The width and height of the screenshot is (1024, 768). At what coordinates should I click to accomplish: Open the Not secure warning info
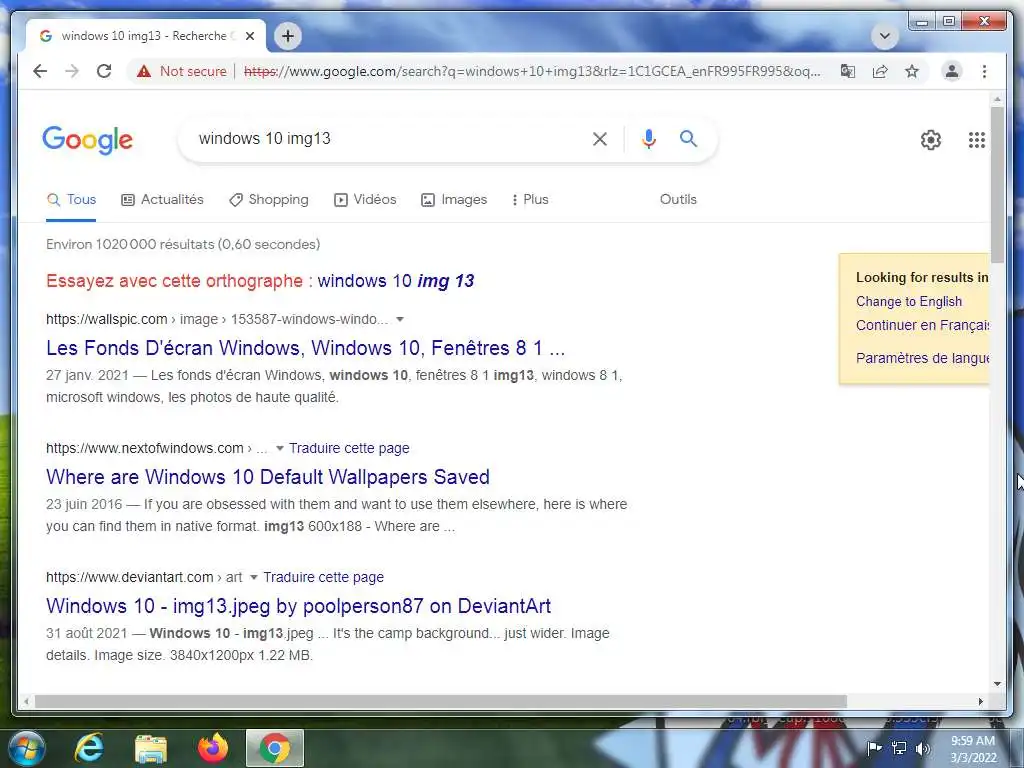[182, 71]
